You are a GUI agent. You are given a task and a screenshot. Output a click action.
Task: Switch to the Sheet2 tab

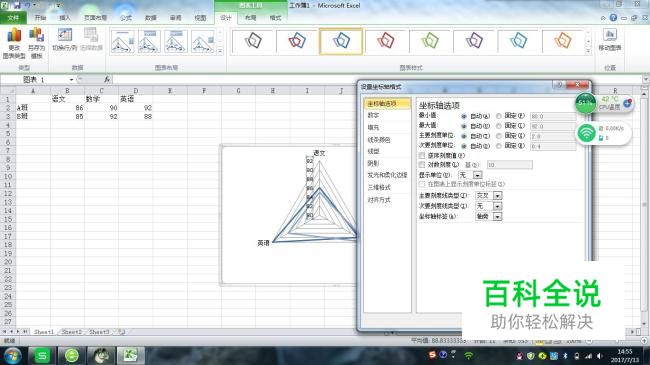[x=72, y=332]
